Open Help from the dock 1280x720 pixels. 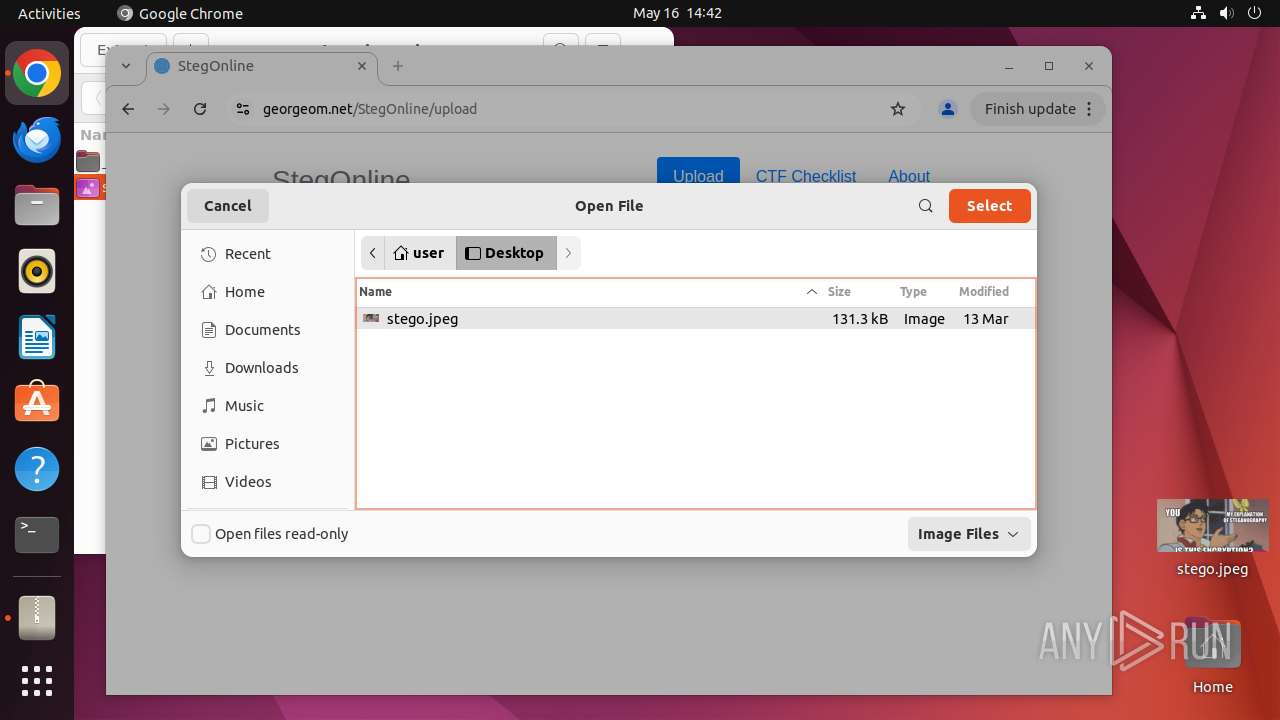tap(37, 469)
